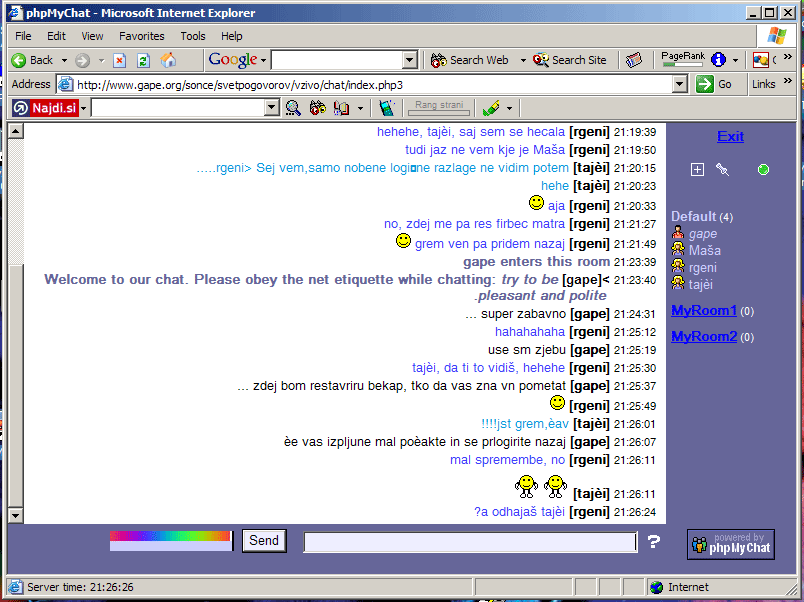The height and width of the screenshot is (602, 804).
Task: Open the View menu
Action: coord(92,36)
